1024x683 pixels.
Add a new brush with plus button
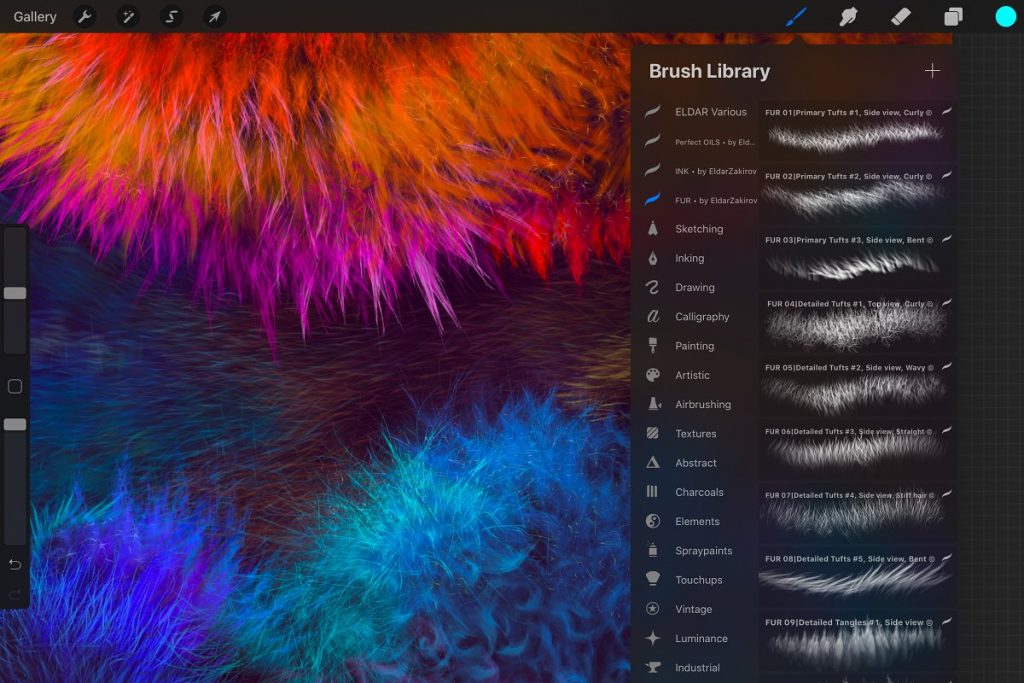click(x=932, y=71)
